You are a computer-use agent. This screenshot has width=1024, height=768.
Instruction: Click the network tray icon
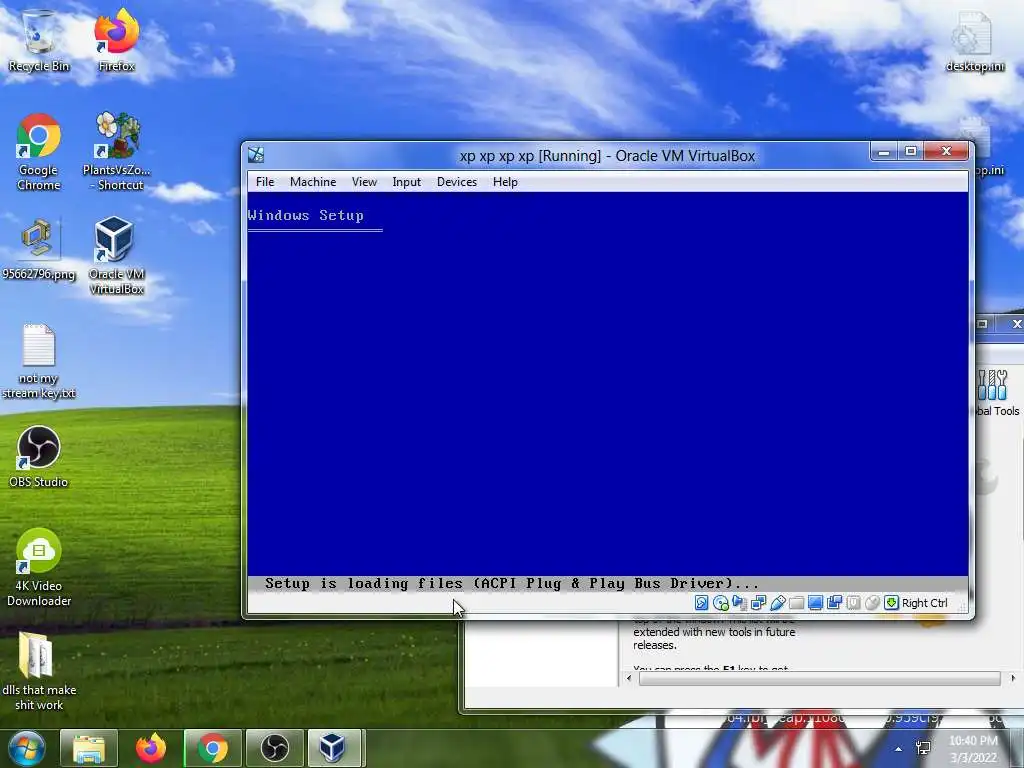pyautogui.click(x=923, y=749)
